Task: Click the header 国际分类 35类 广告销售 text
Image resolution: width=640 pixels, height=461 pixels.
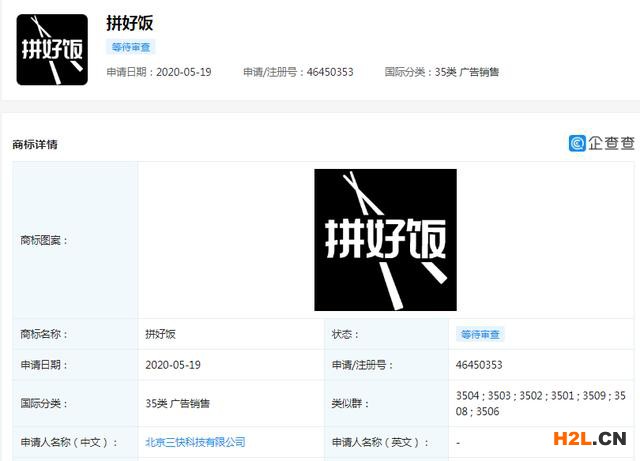Action: pos(466,72)
